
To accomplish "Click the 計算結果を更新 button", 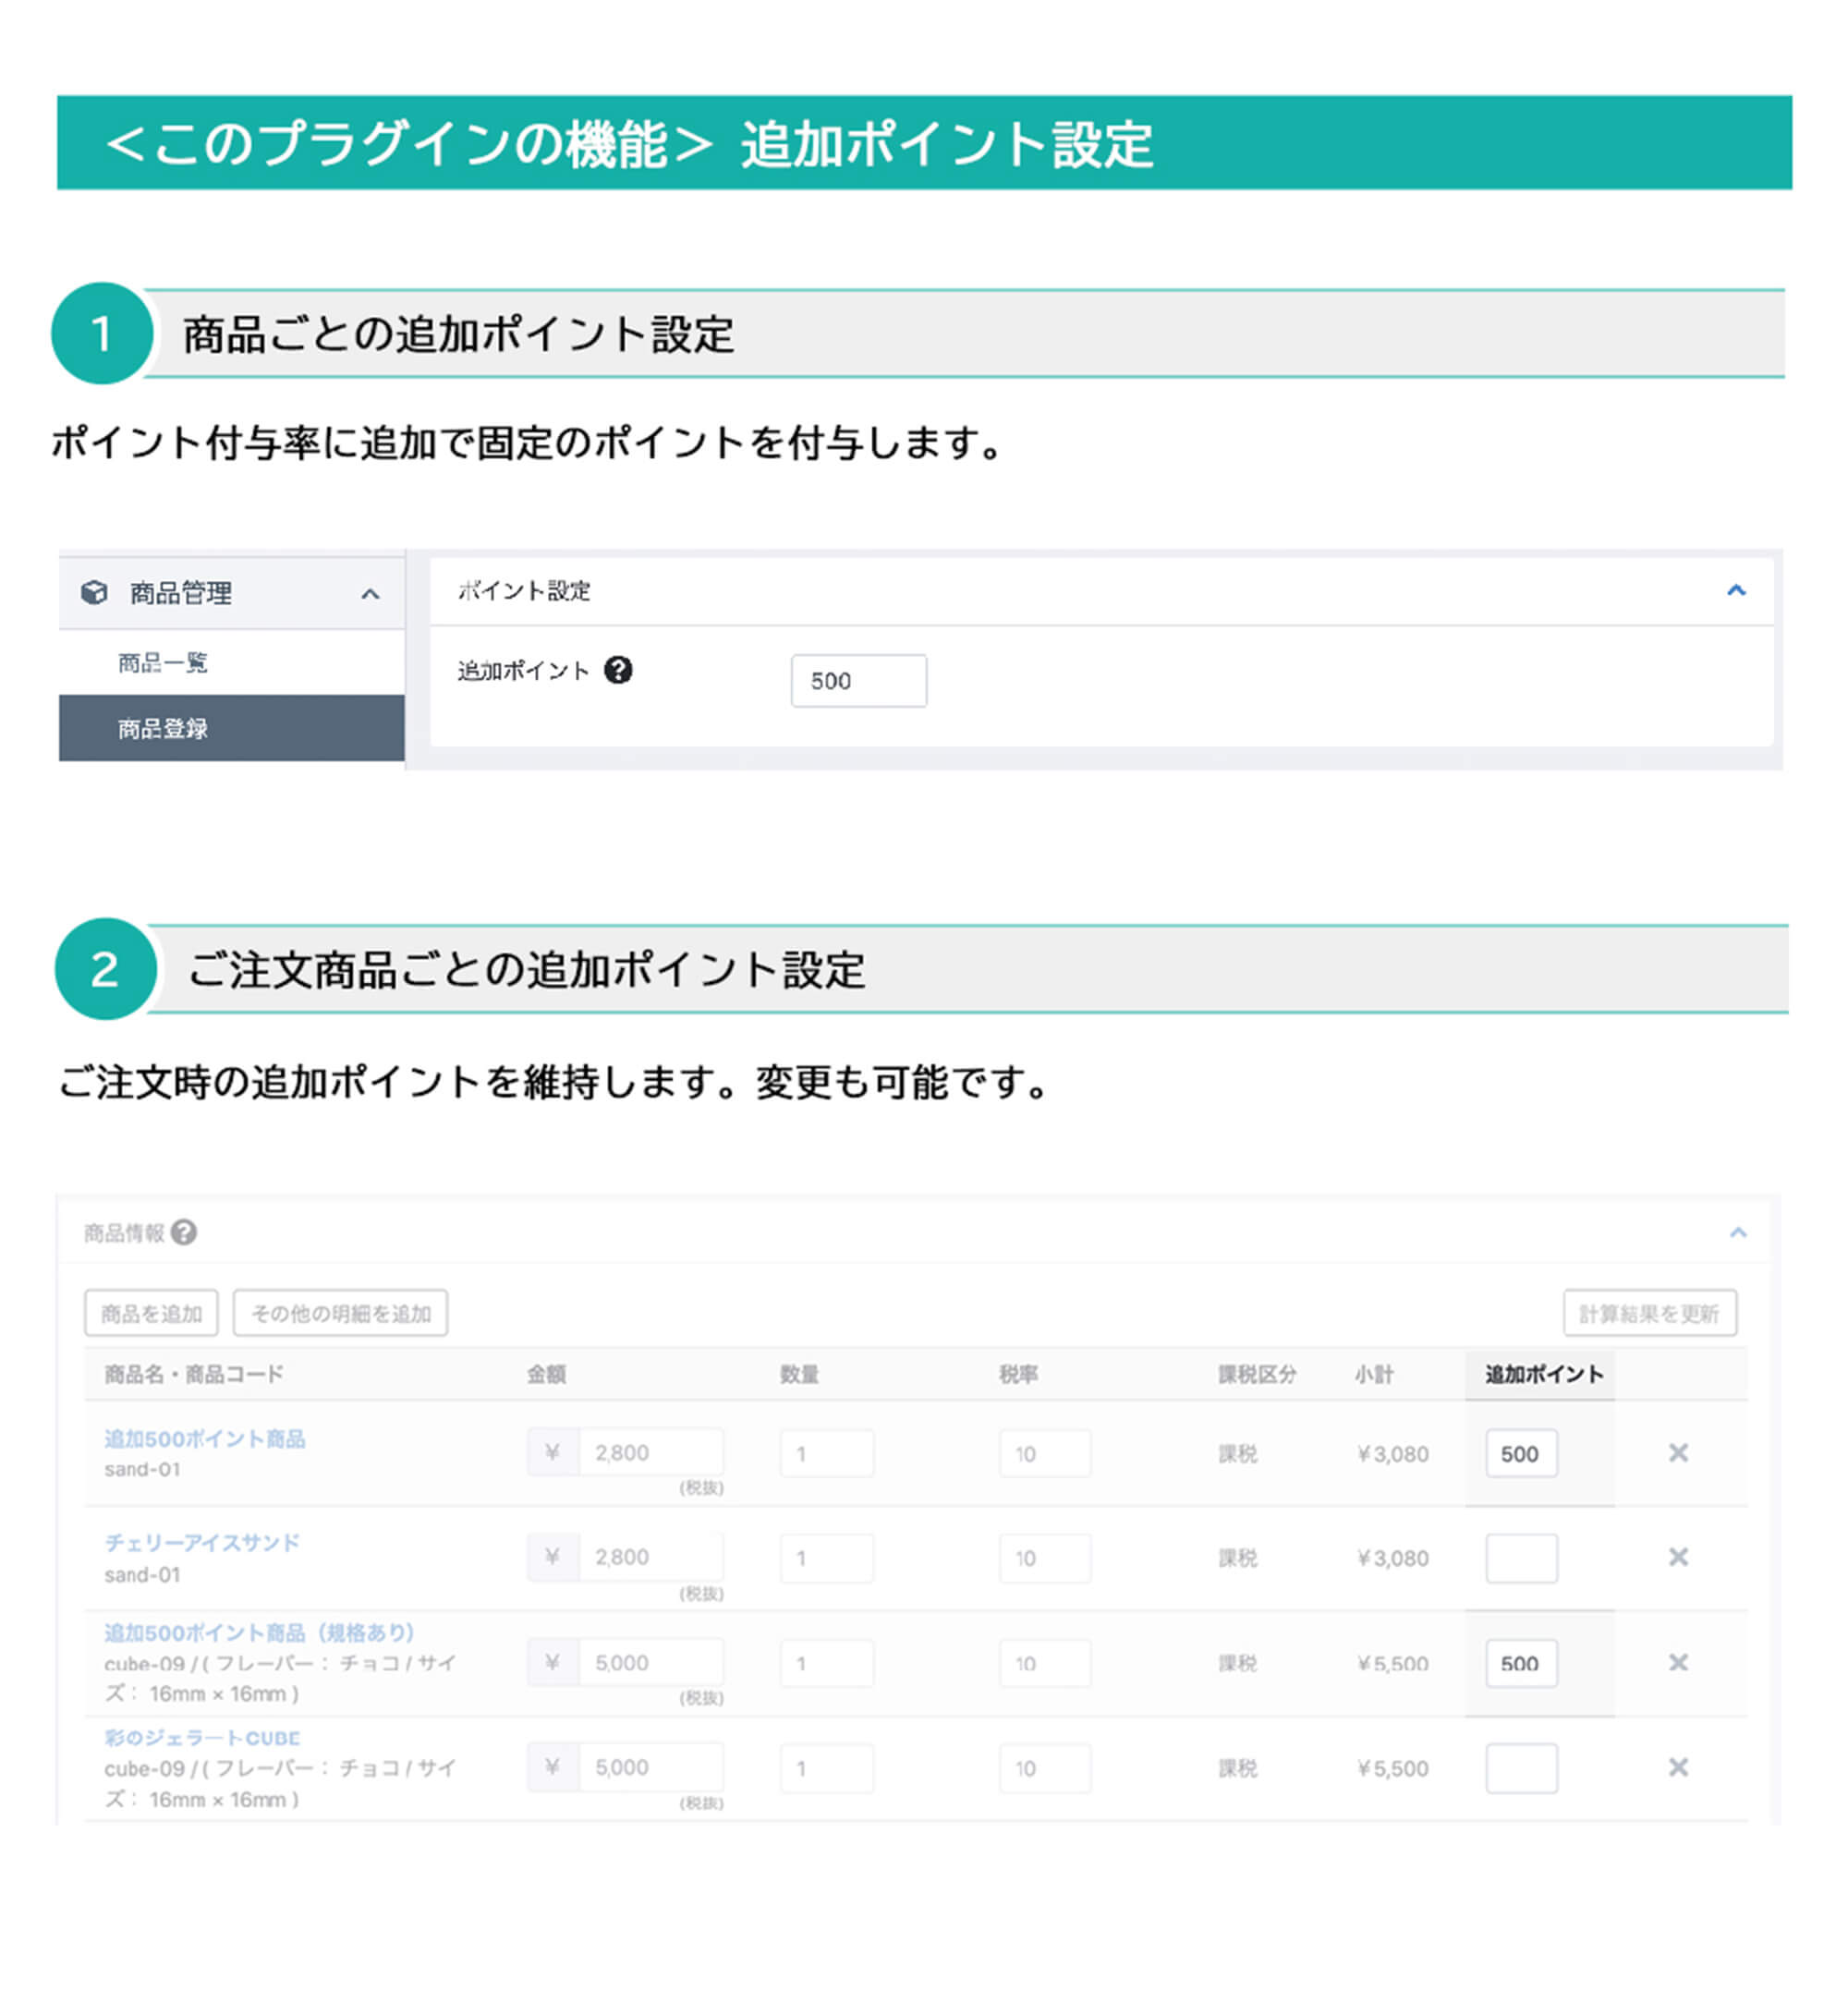I will [1649, 1313].
